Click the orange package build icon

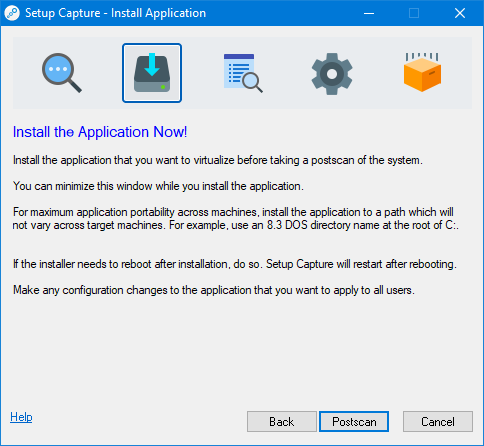pos(422,72)
